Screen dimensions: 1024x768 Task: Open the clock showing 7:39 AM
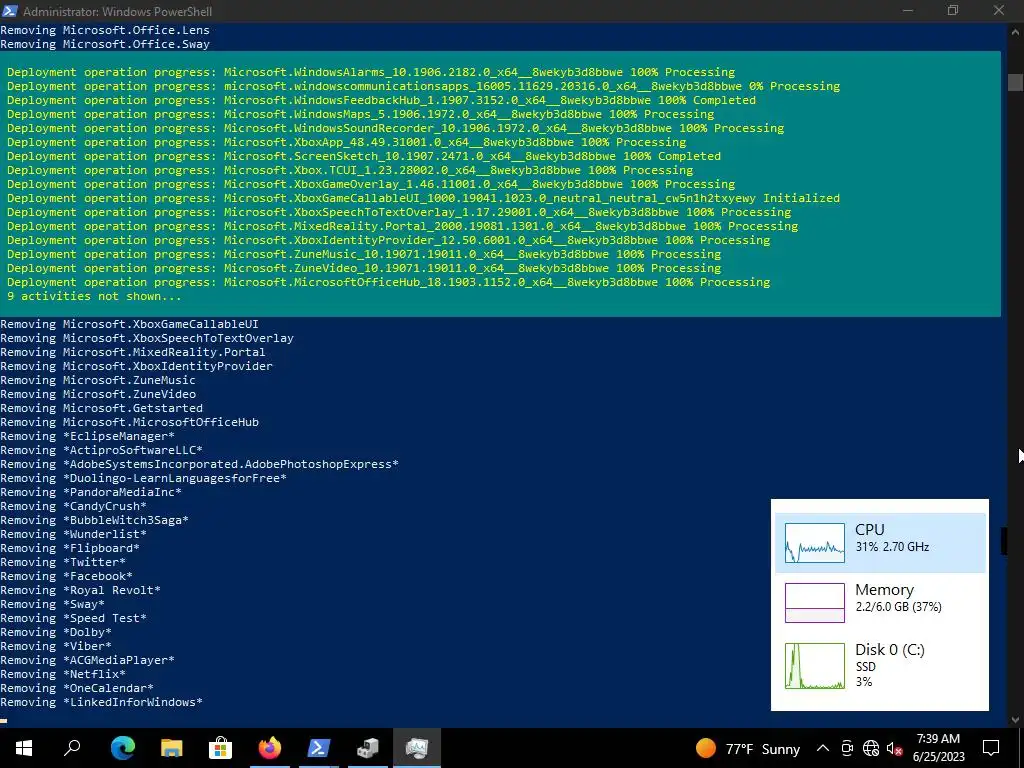[x=938, y=748]
